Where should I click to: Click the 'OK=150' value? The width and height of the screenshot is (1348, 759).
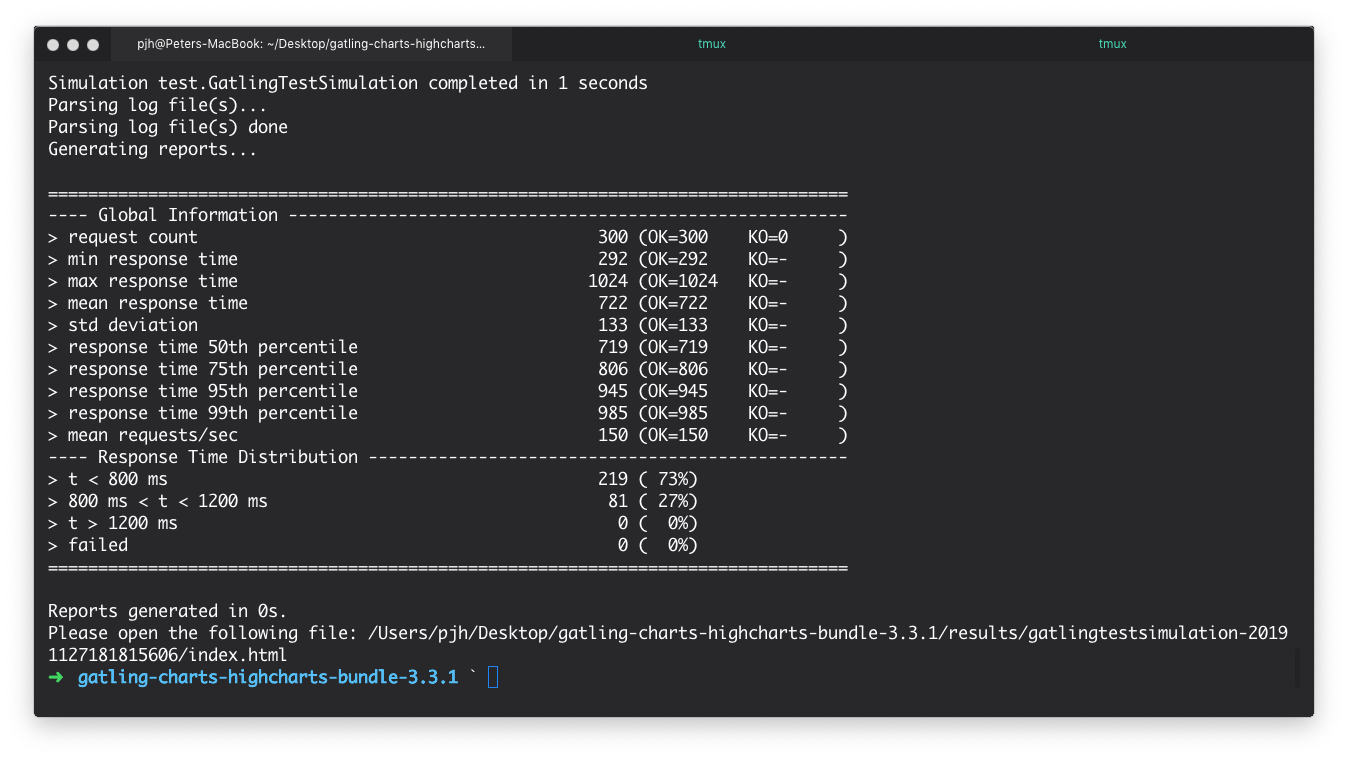click(x=678, y=435)
